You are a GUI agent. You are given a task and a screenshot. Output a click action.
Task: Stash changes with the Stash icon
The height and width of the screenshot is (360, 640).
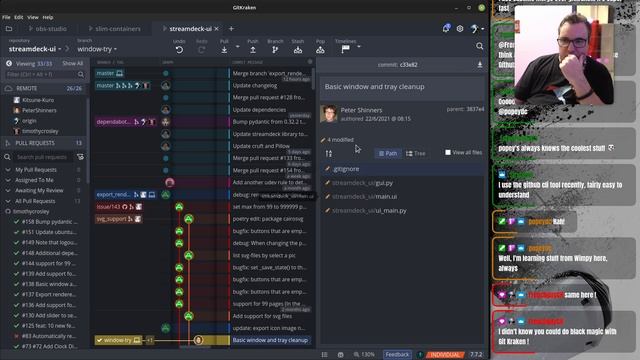point(298,50)
